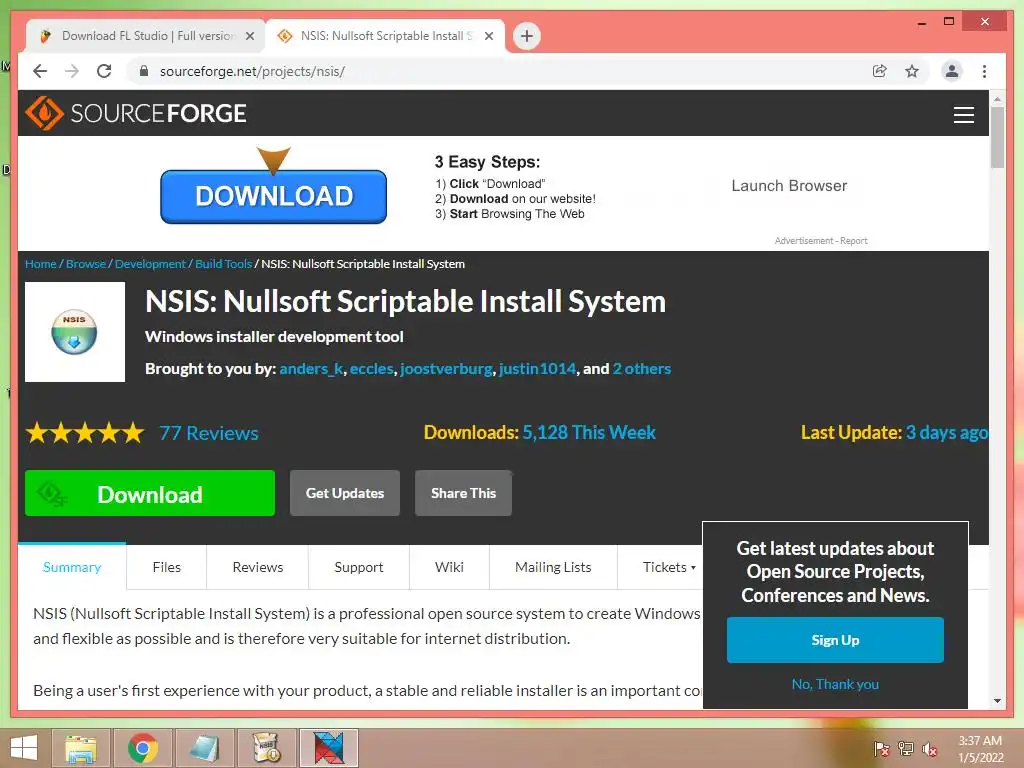Click the muted volume tray icon

930,749
